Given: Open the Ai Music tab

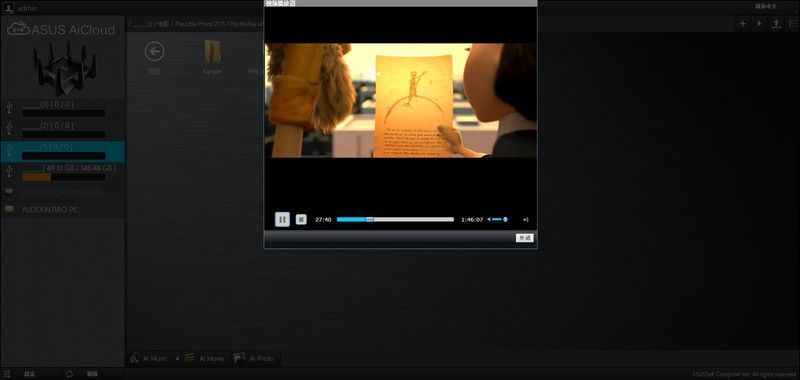Looking at the screenshot, I should tap(148, 359).
